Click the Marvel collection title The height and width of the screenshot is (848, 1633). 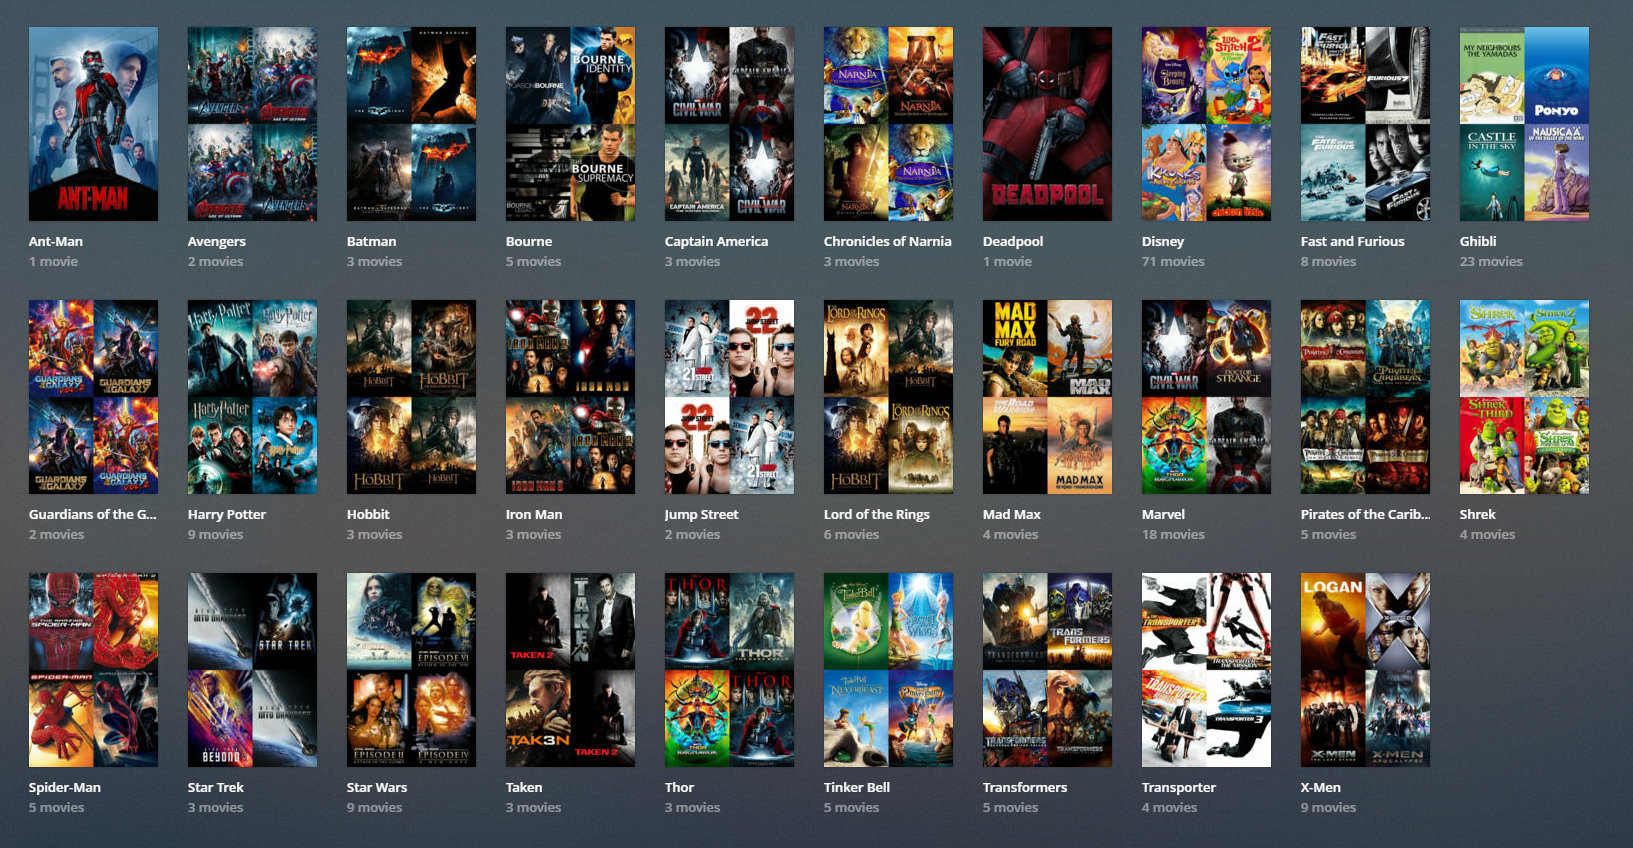pyautogui.click(x=1163, y=514)
